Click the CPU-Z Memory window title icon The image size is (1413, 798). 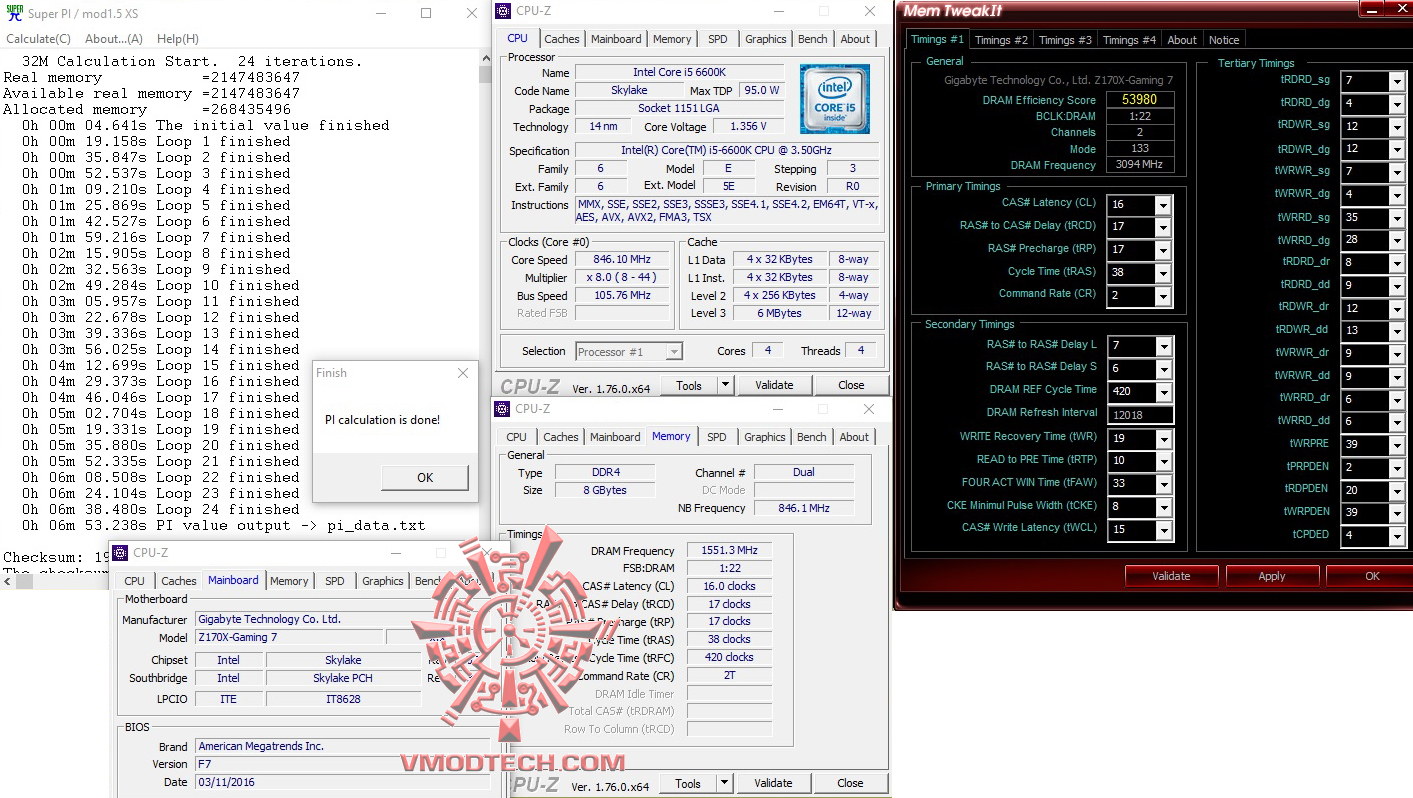tap(504, 409)
